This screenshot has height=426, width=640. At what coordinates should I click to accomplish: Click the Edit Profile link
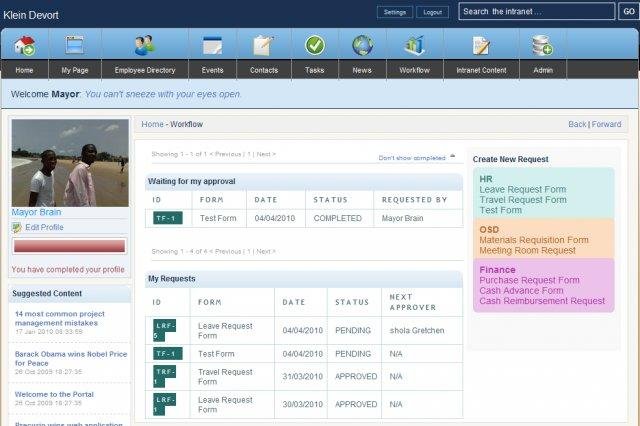pyautogui.click(x=44, y=227)
